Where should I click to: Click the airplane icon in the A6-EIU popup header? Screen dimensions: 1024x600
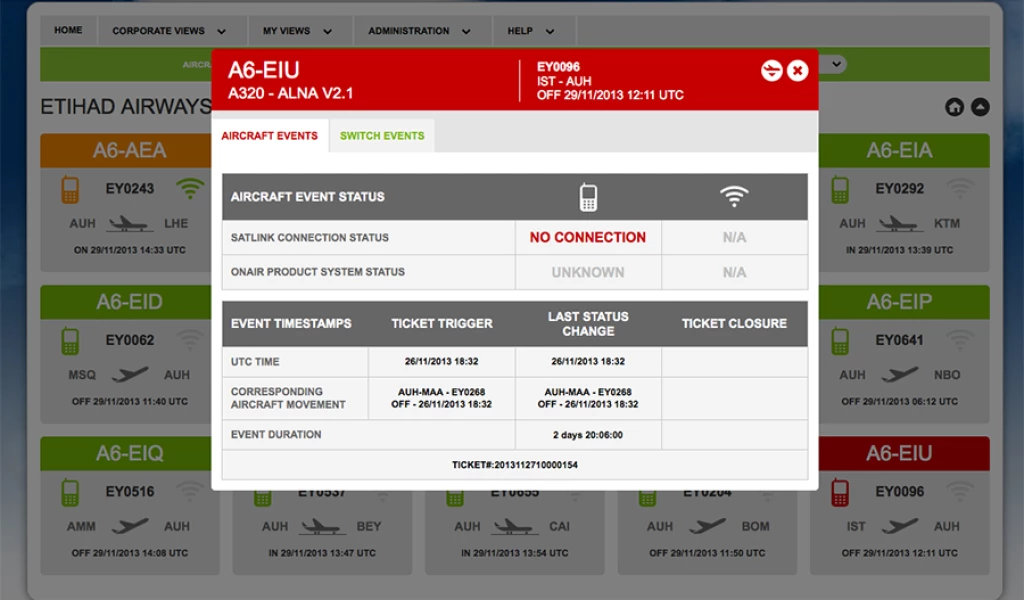click(771, 70)
